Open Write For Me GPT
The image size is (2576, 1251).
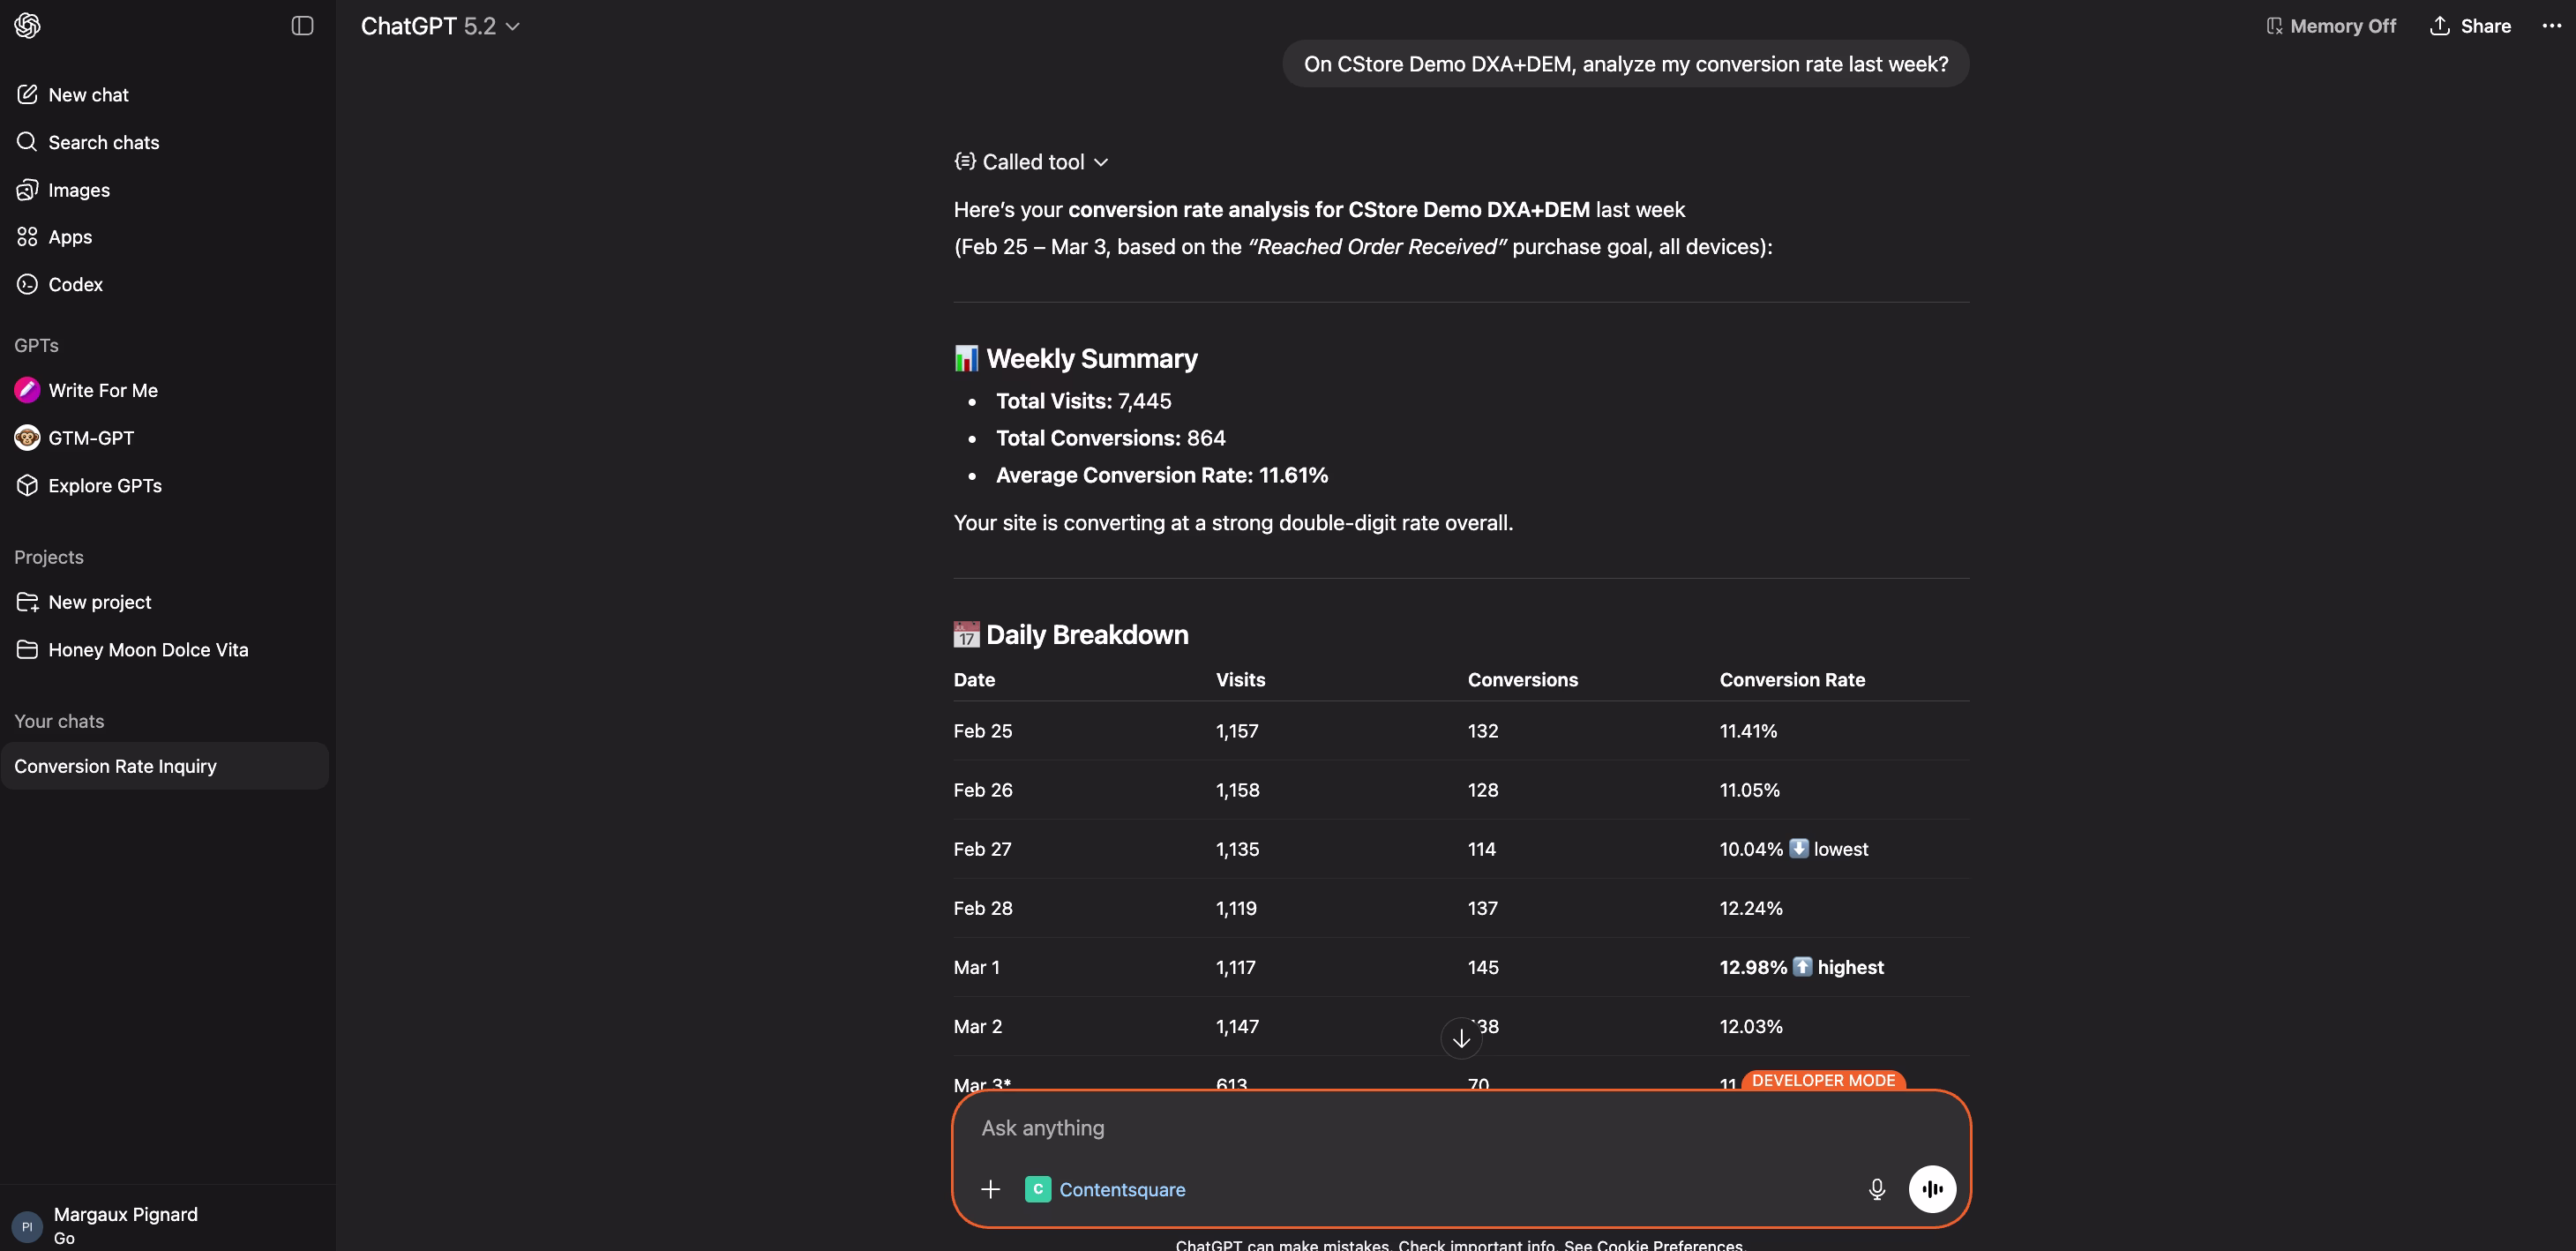coord(102,390)
